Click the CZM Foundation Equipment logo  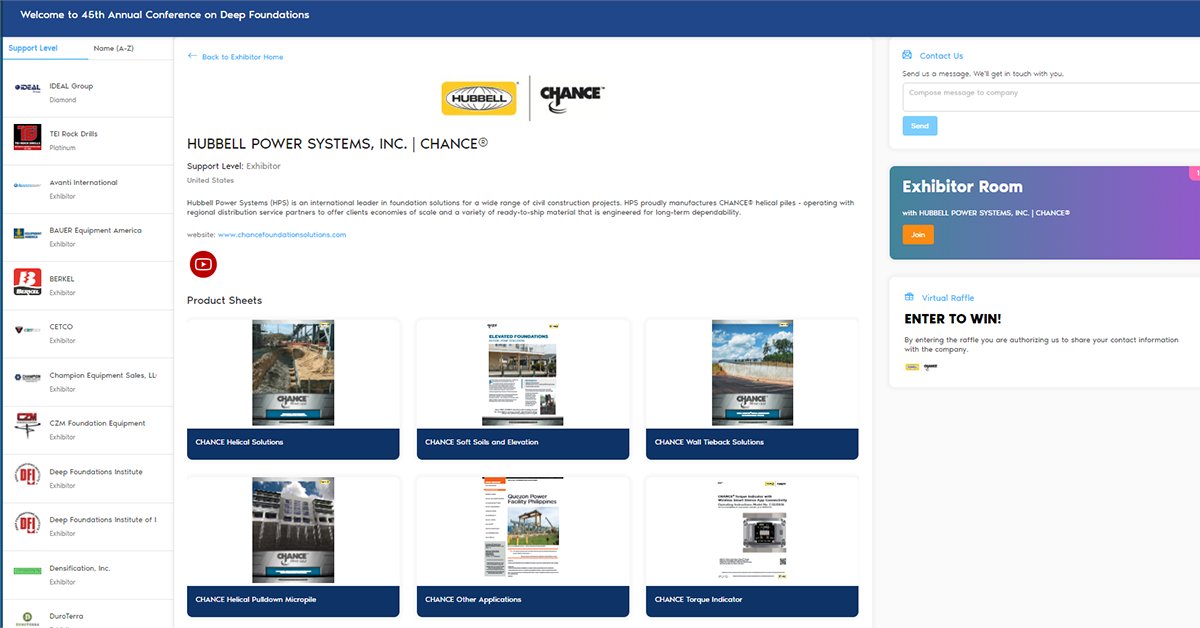[27, 426]
